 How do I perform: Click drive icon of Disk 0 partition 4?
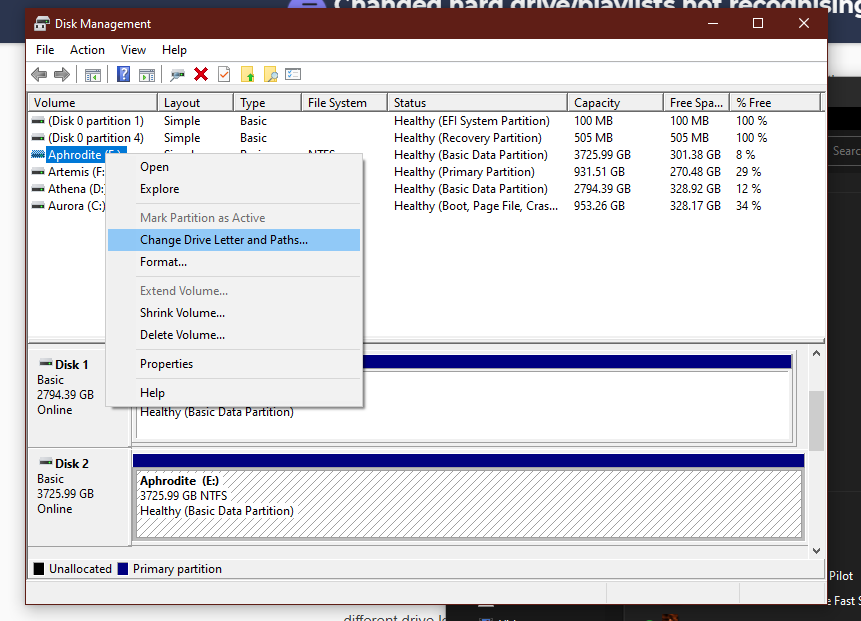38,137
